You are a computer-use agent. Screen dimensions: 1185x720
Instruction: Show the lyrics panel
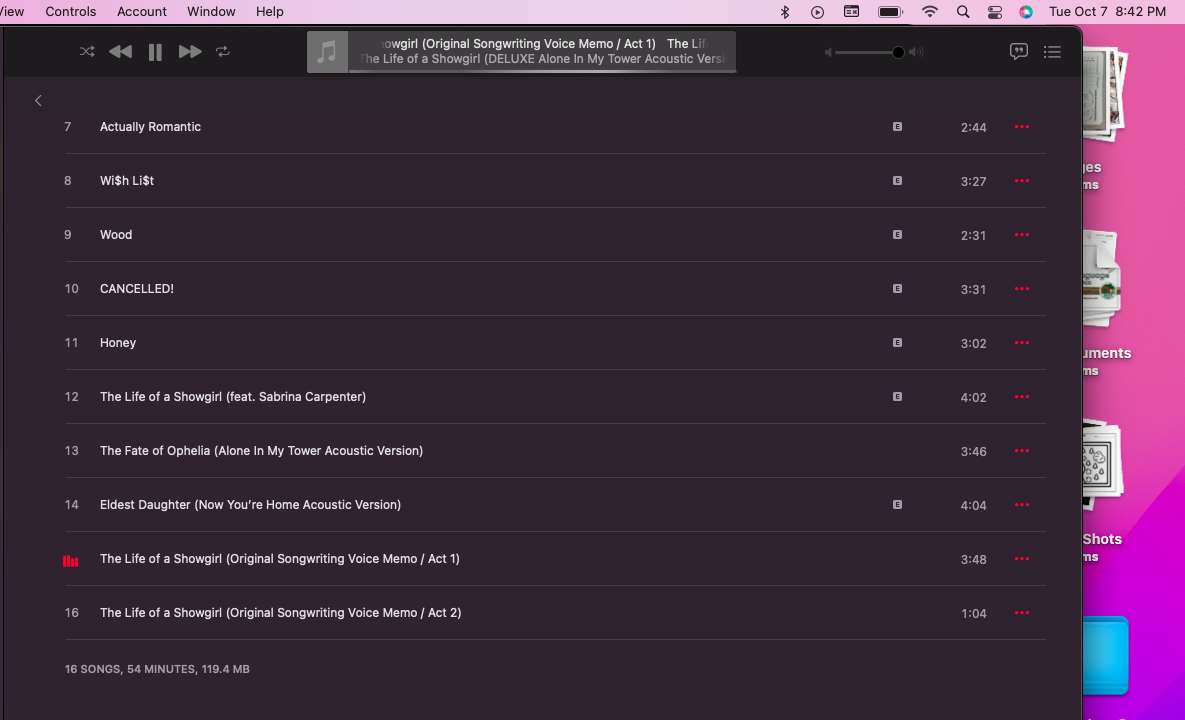coord(1018,51)
